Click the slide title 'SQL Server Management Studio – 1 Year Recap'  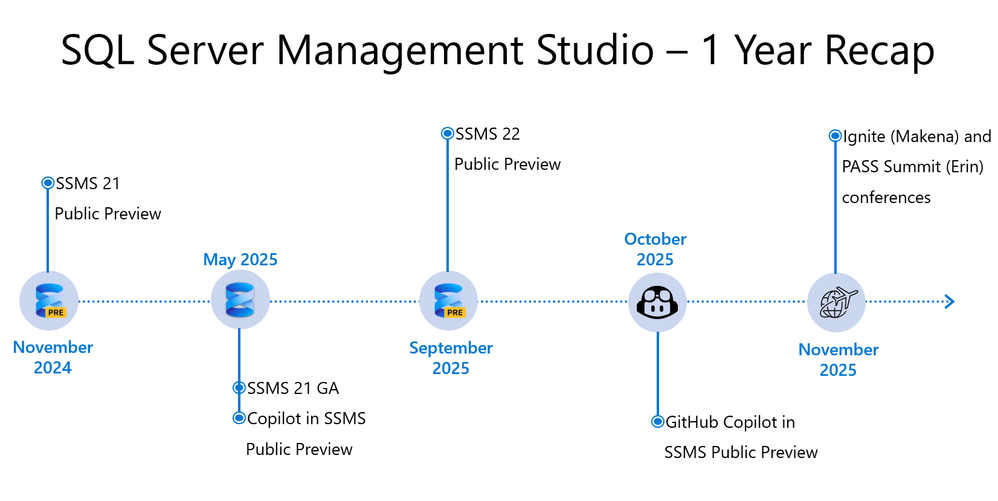[x=498, y=51]
